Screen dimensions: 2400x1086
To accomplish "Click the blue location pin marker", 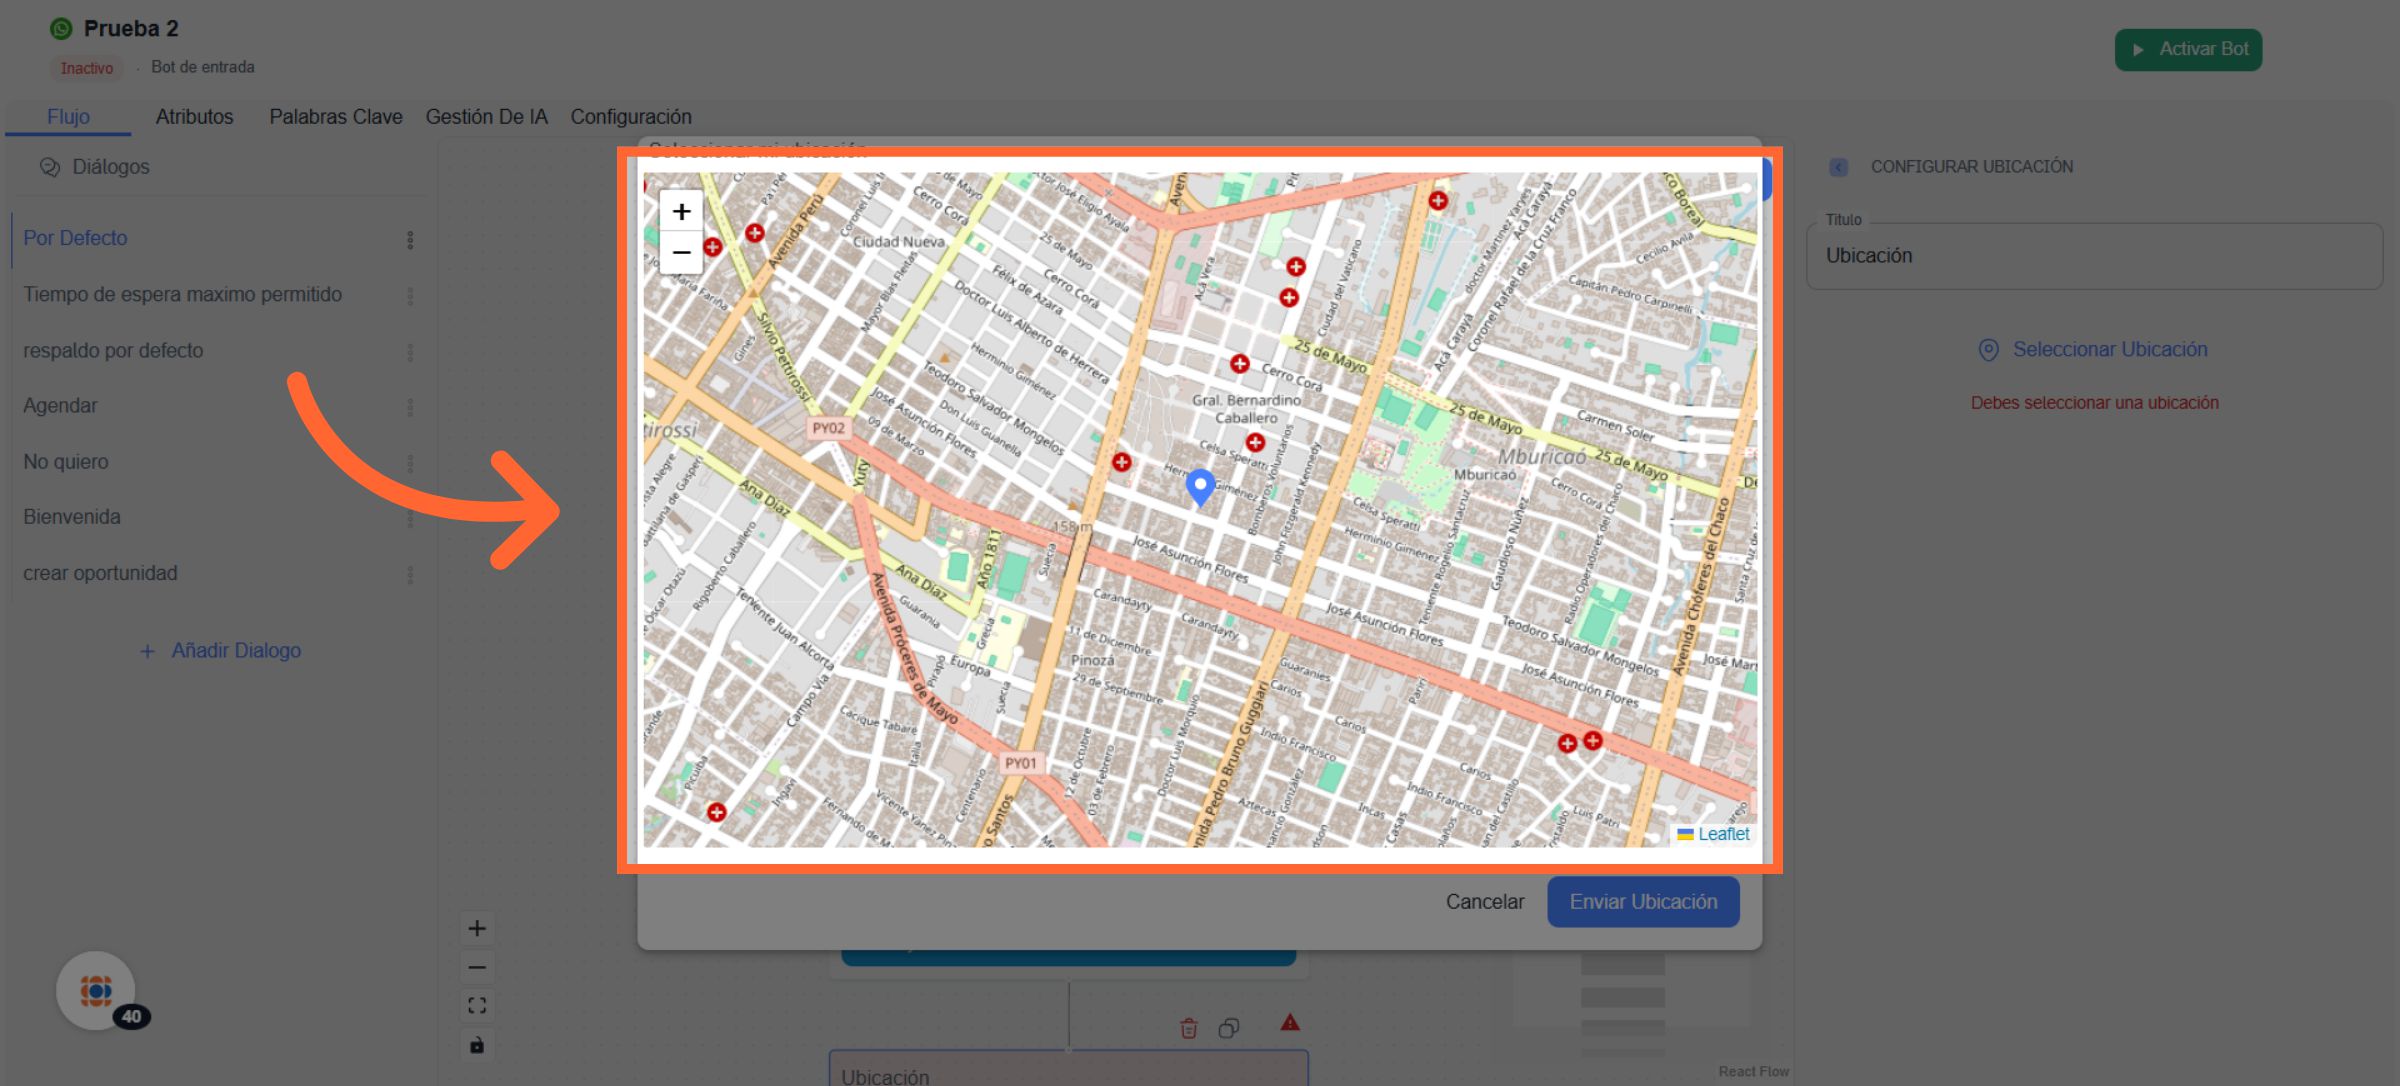I will [x=1200, y=486].
